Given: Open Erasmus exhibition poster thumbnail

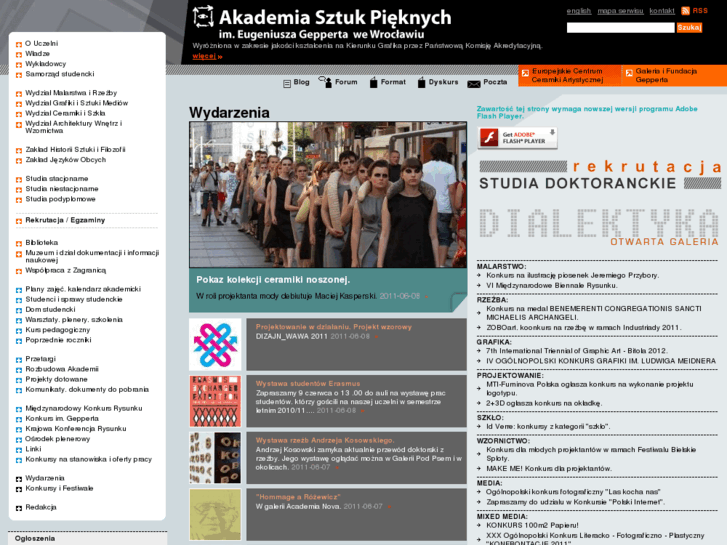Looking at the screenshot, I should pos(215,401).
